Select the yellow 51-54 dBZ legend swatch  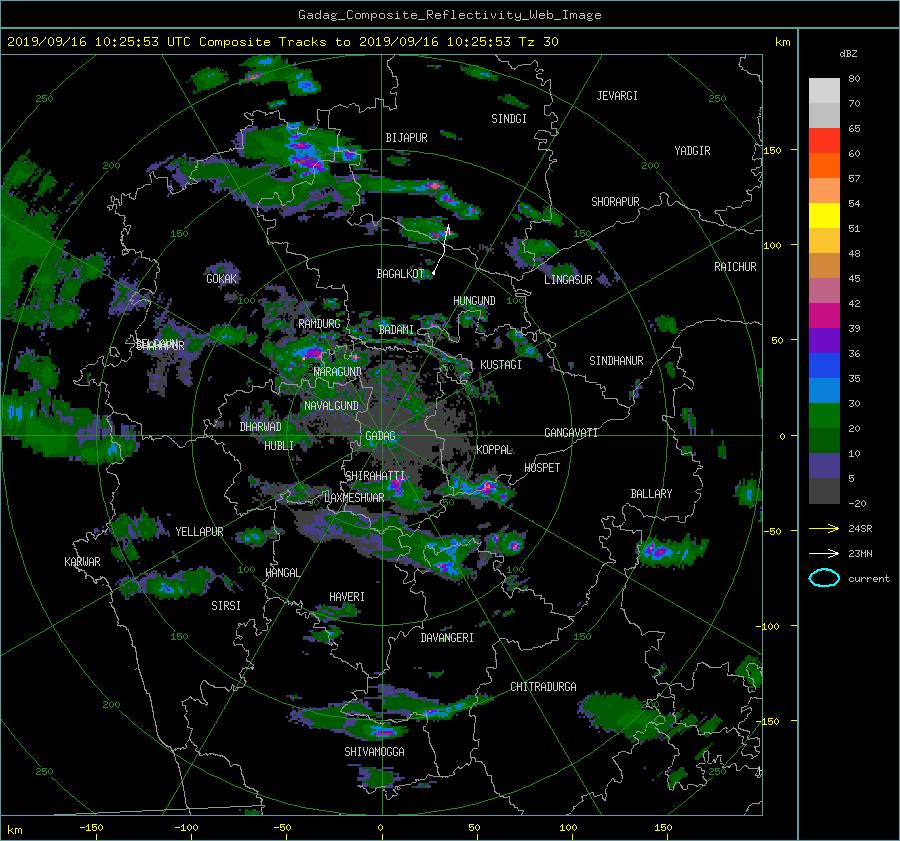click(x=824, y=216)
